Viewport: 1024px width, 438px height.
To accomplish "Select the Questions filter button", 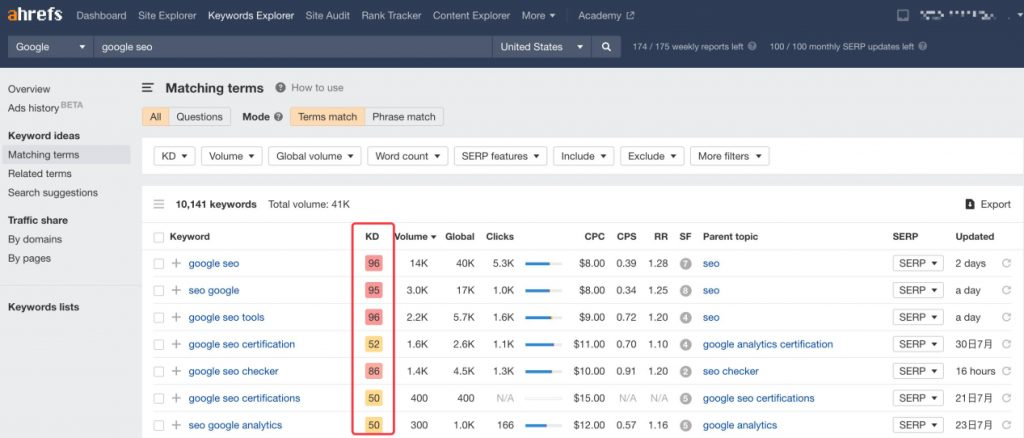I will pos(199,117).
